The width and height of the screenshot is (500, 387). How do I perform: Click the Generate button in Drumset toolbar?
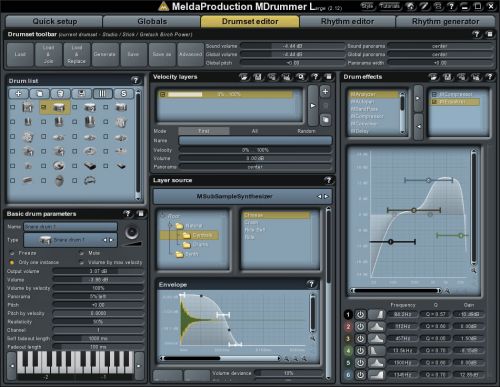(x=104, y=54)
